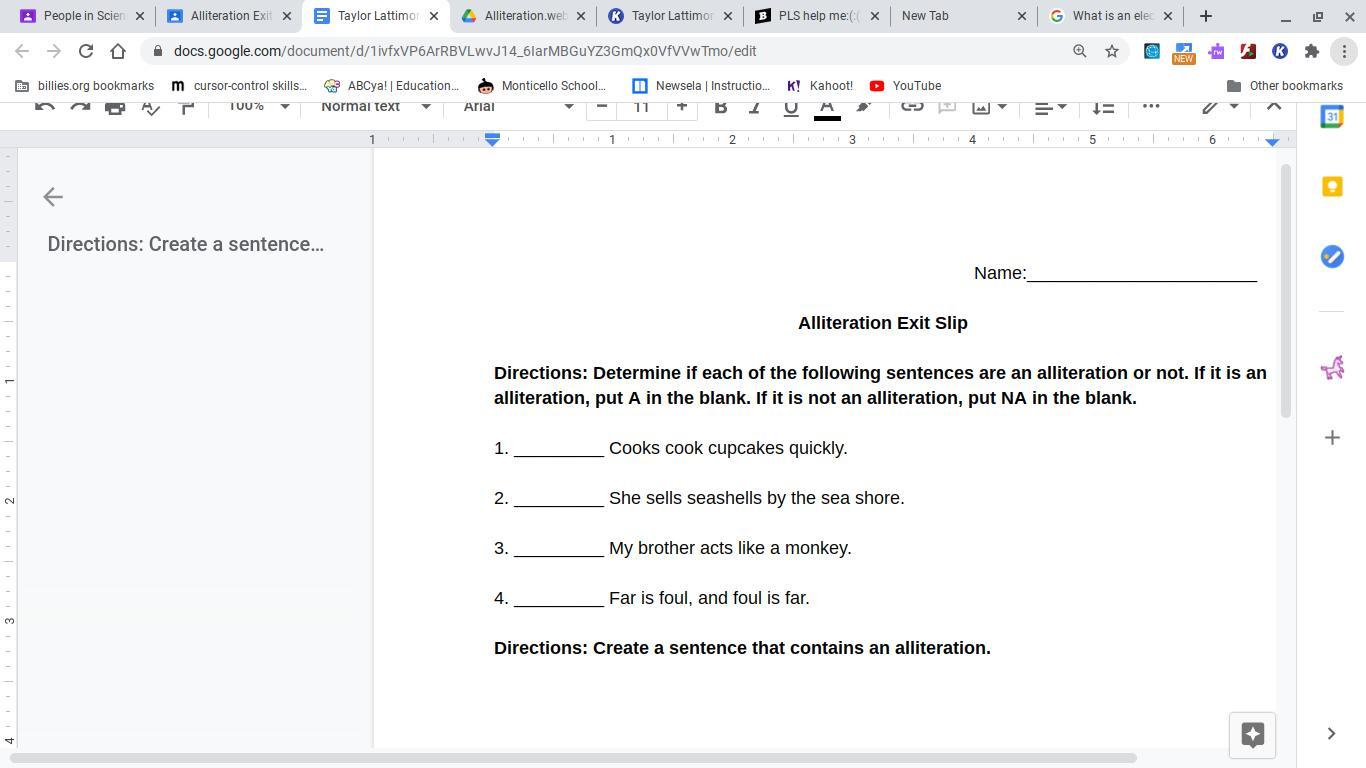Click the blank beside 'Cooks cook cupcakes quickly.'

(x=559, y=449)
